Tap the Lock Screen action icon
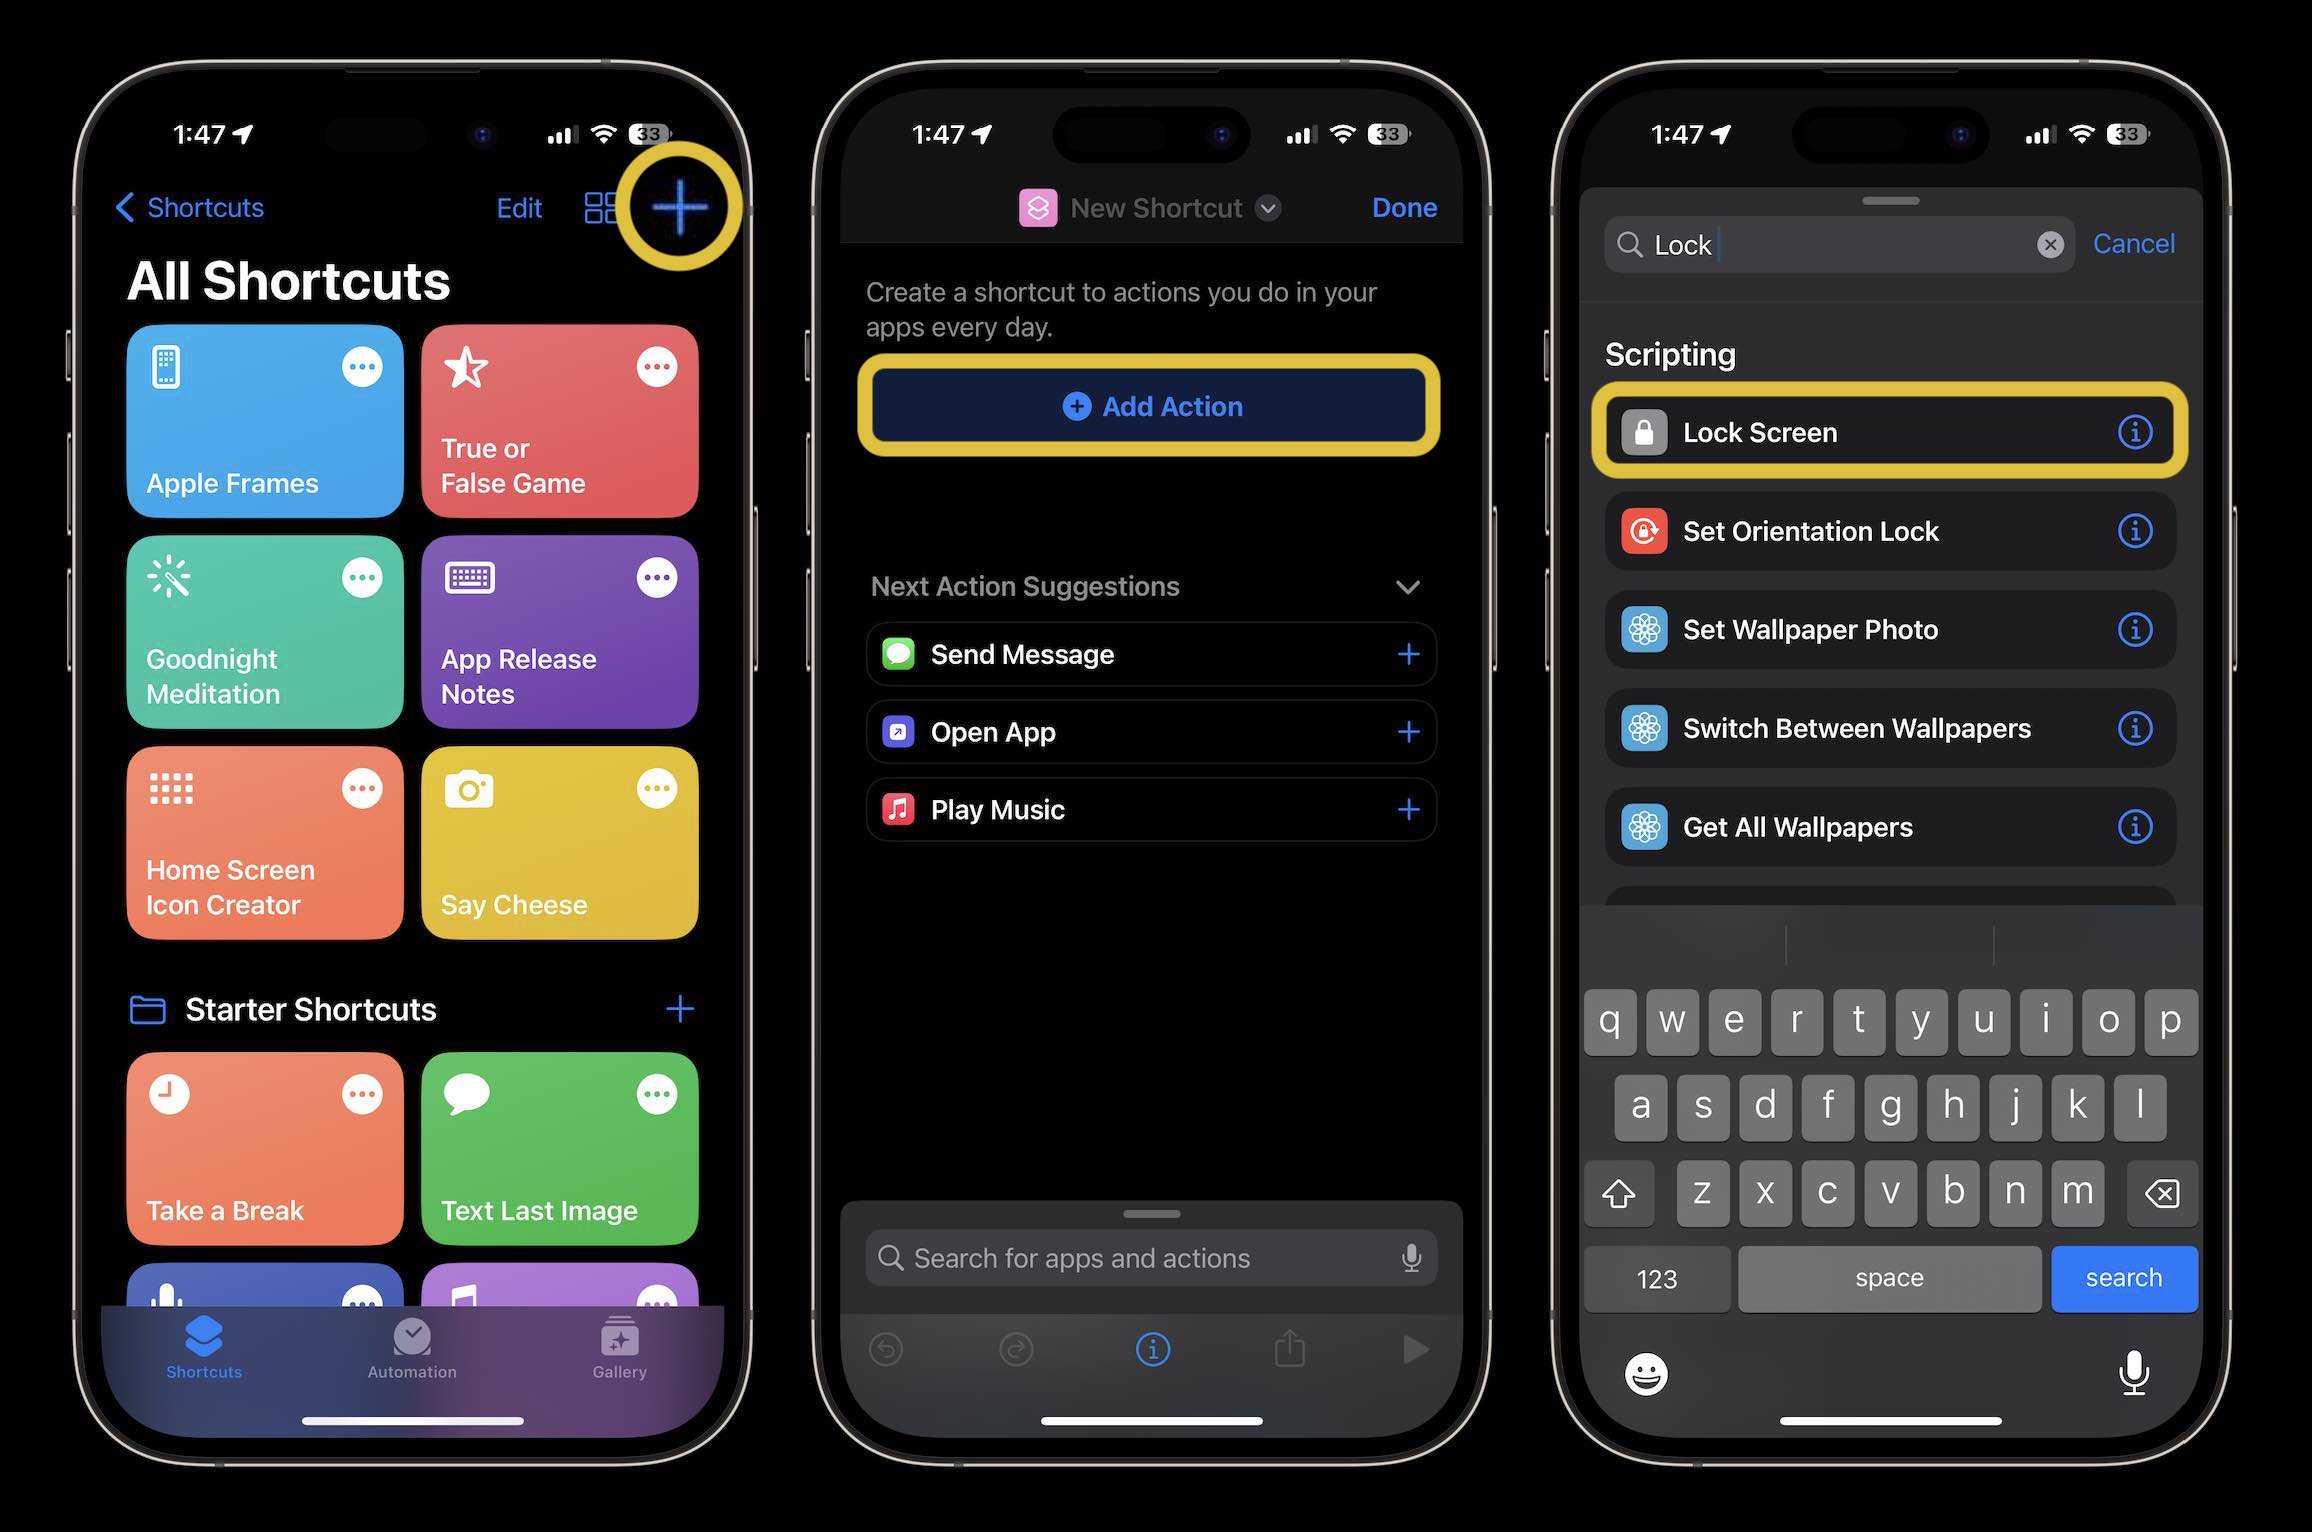 coord(1645,431)
